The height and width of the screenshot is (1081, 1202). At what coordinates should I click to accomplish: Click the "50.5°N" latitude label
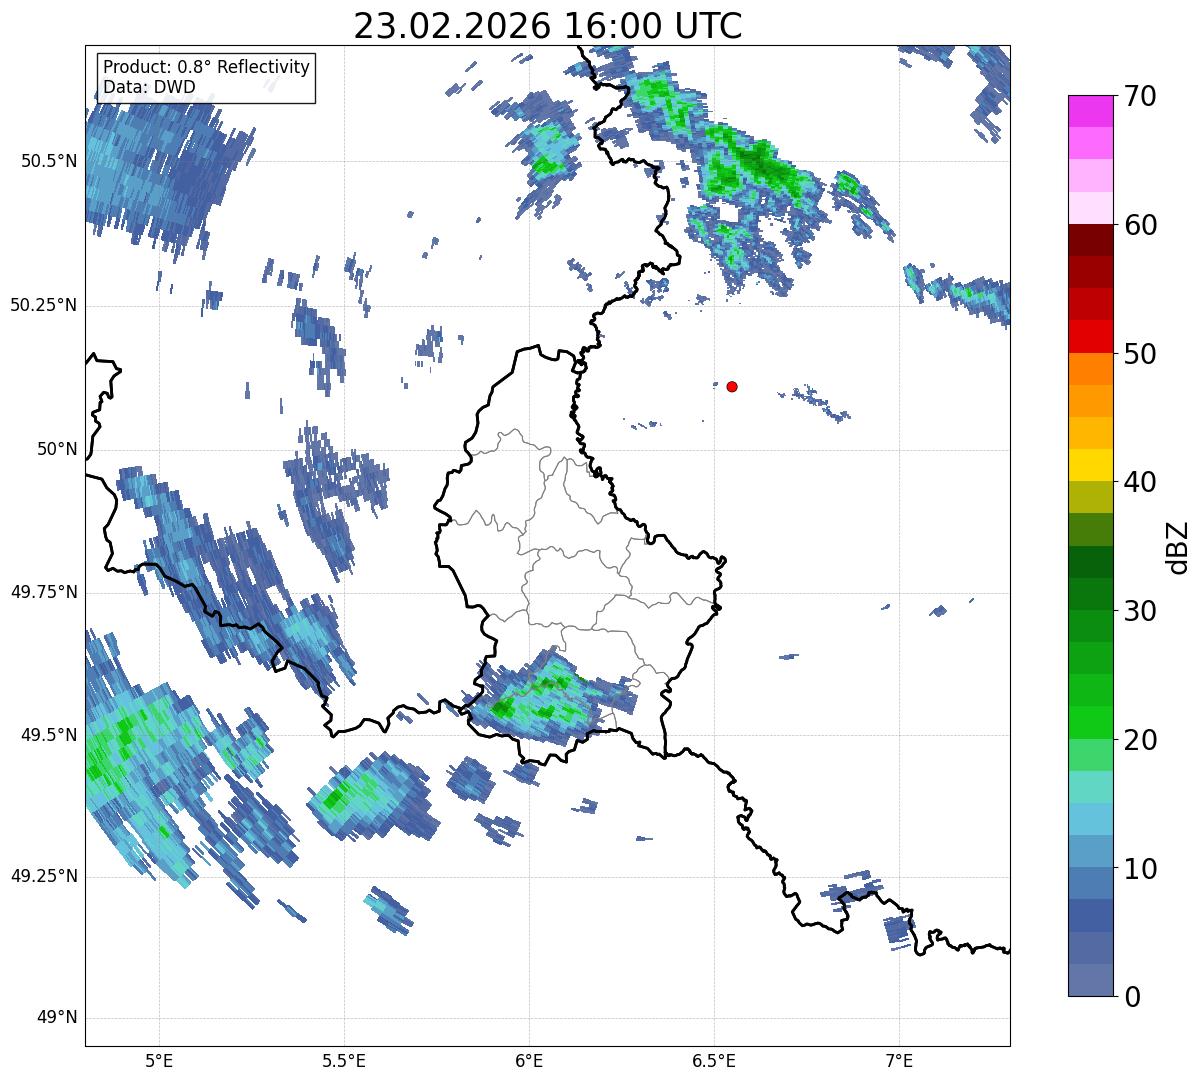(x=49, y=162)
